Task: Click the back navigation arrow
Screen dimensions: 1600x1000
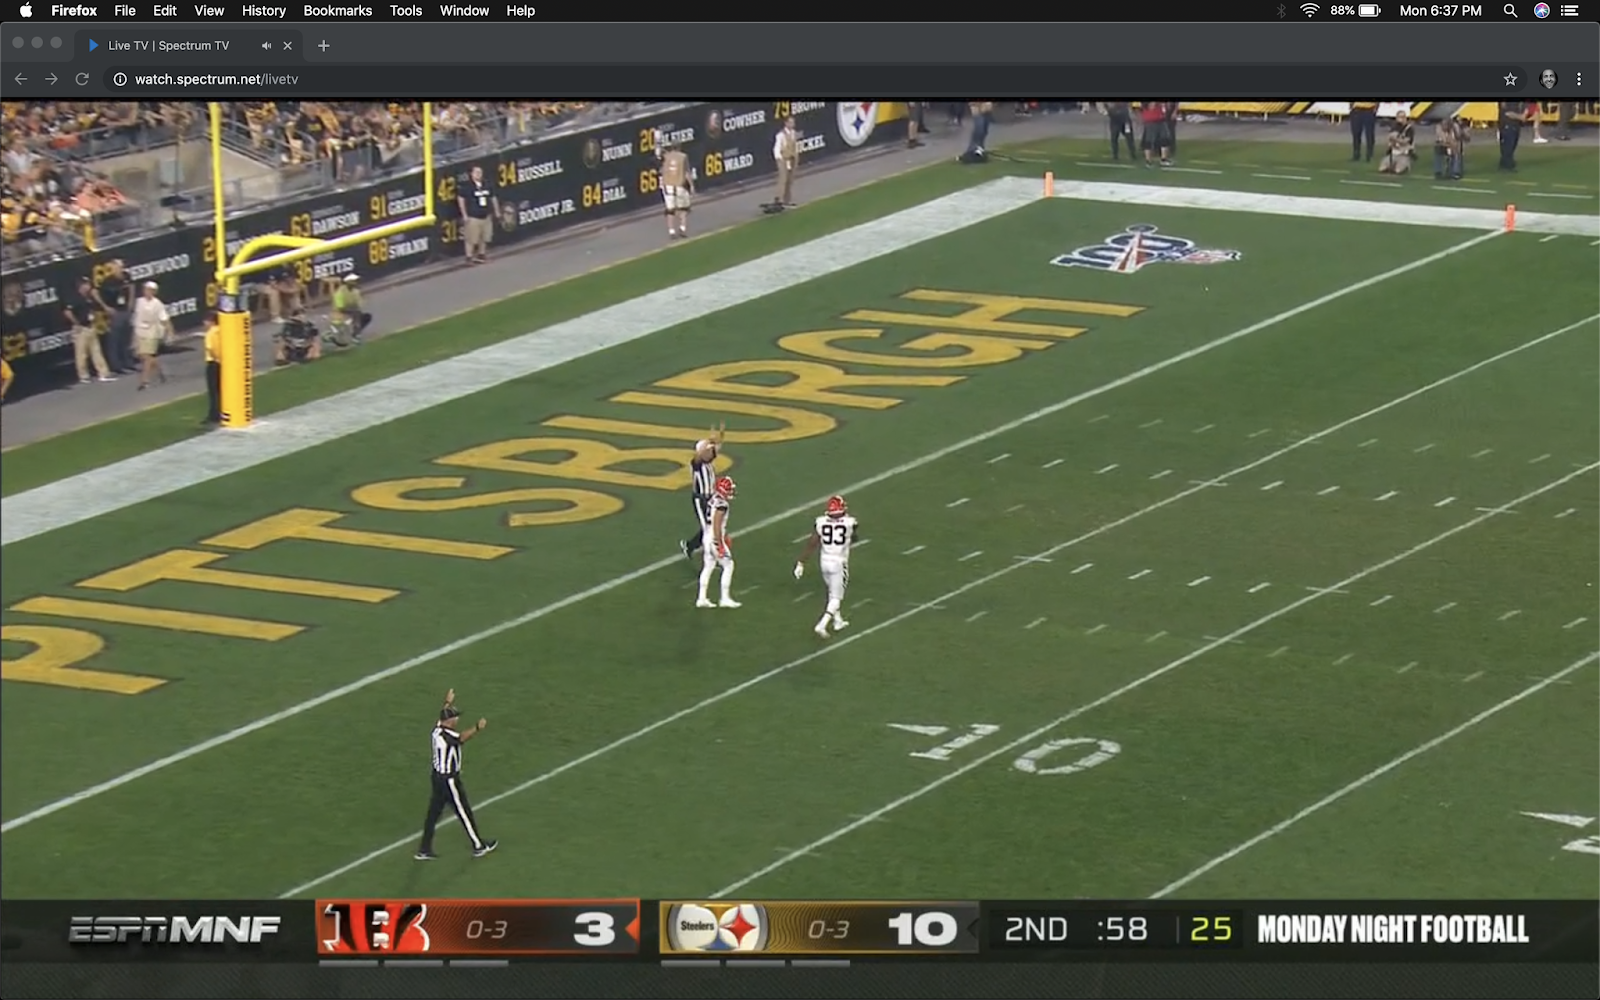Action: (20, 78)
